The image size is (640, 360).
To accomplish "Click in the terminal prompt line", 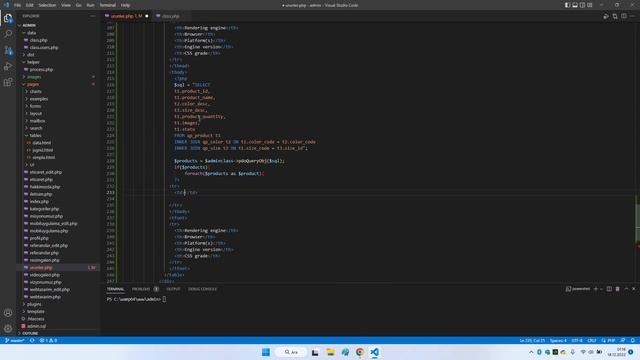I will tap(136, 300).
